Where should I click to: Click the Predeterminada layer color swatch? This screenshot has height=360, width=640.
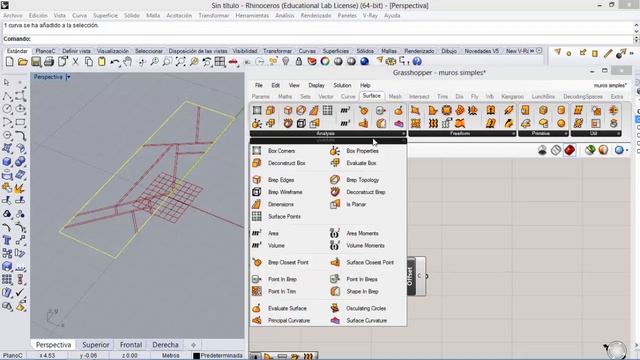click(x=196, y=356)
